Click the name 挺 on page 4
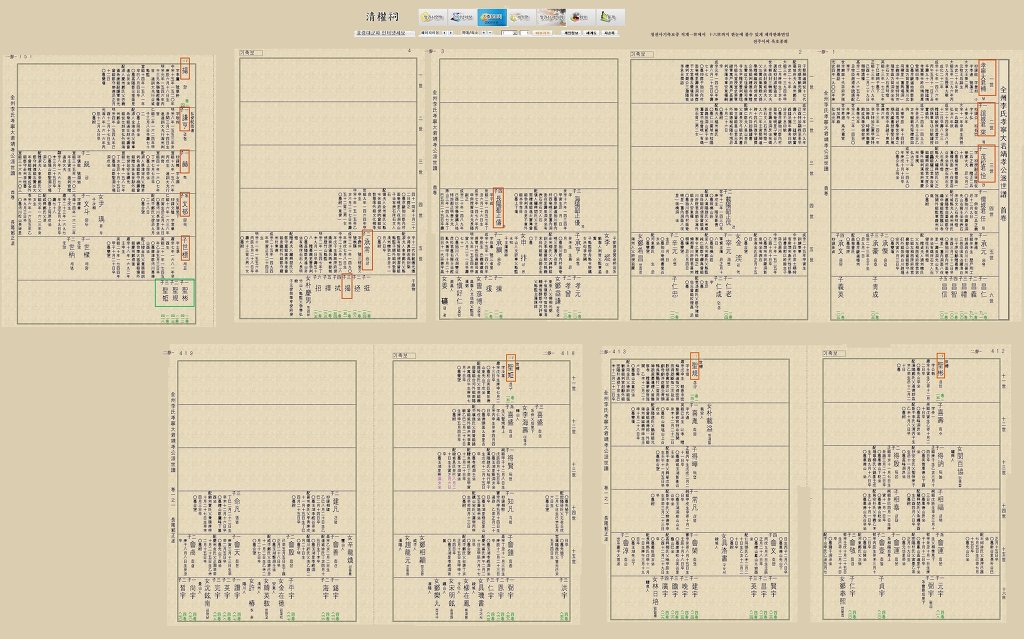Screen dimensions: 1024x639 click(x=366, y=287)
